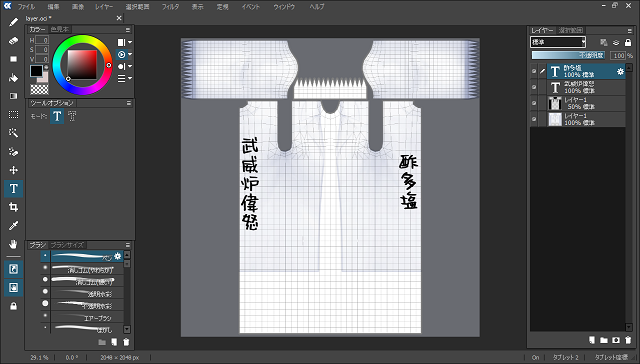Select the Magic Wand tool
This screenshot has height=364, width=640.
pos(13,133)
